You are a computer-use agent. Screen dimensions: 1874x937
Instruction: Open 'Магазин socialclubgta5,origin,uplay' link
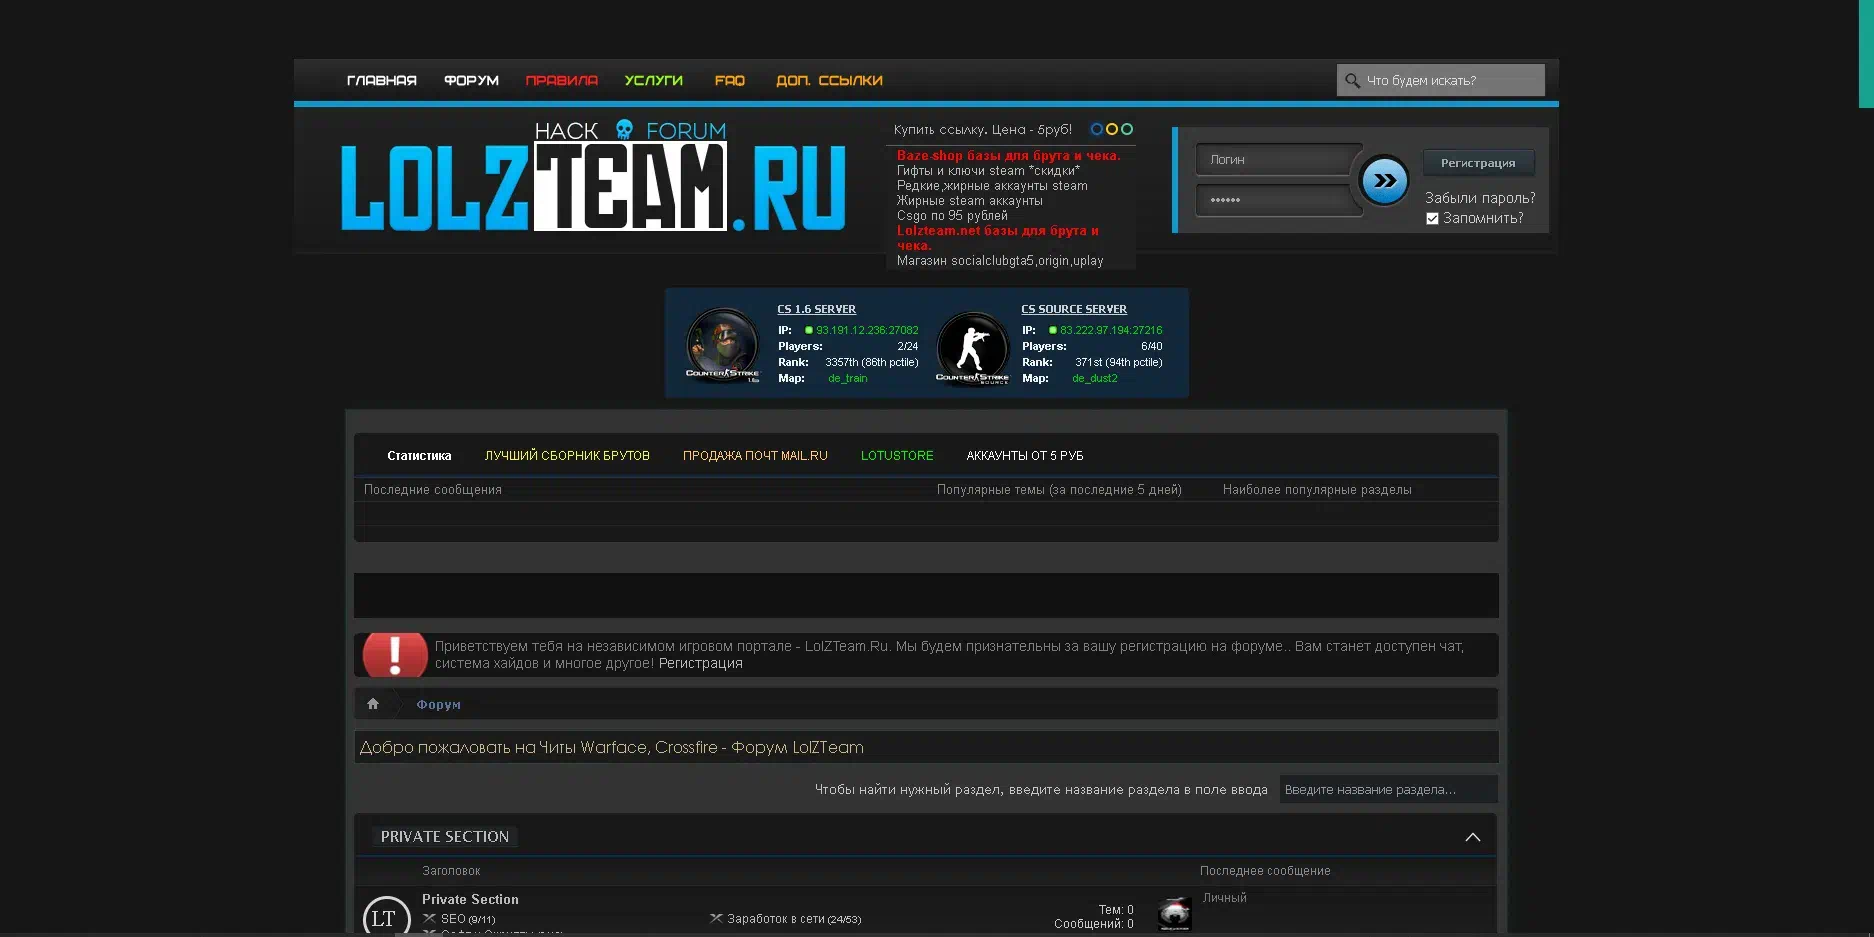[x=1000, y=260]
